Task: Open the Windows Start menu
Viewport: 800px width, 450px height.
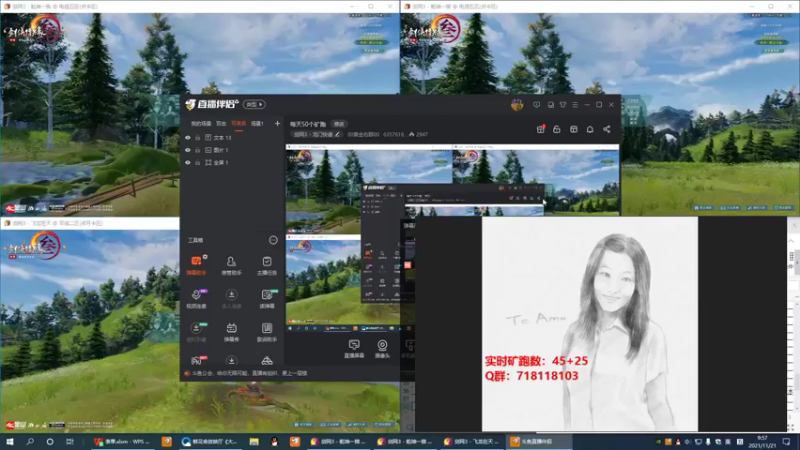Action: (10, 442)
